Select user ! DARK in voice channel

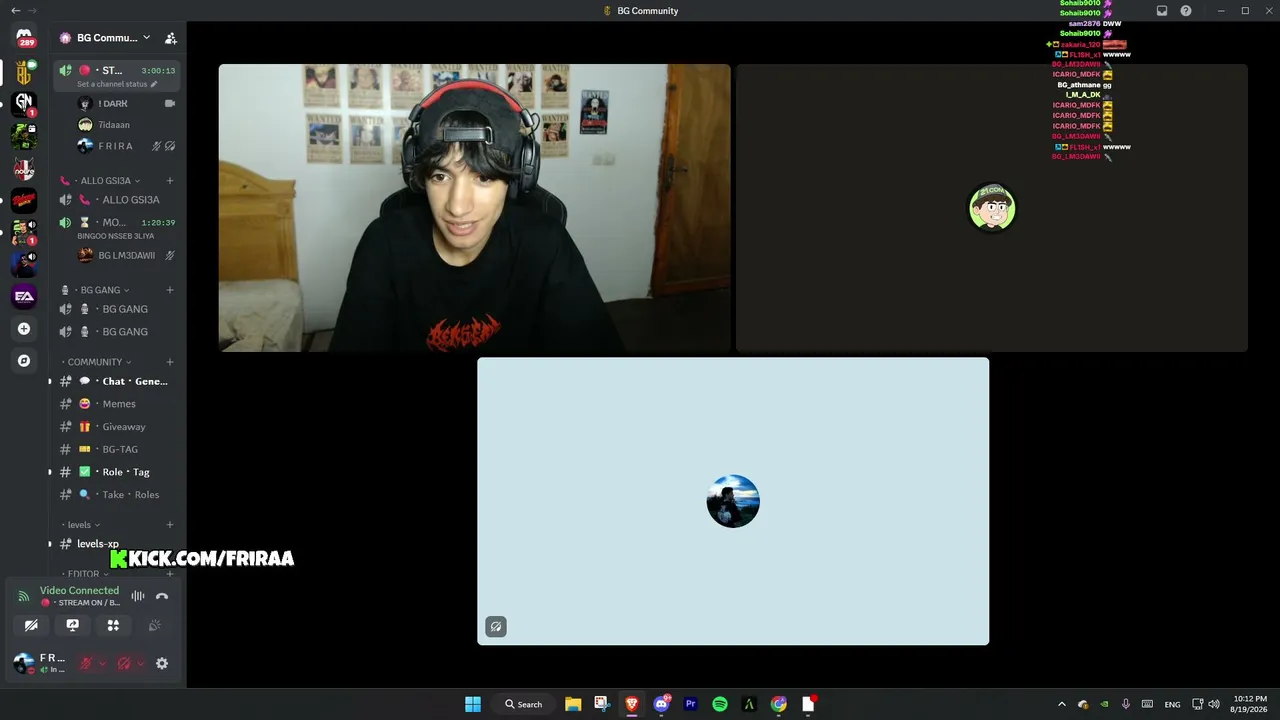click(126, 104)
